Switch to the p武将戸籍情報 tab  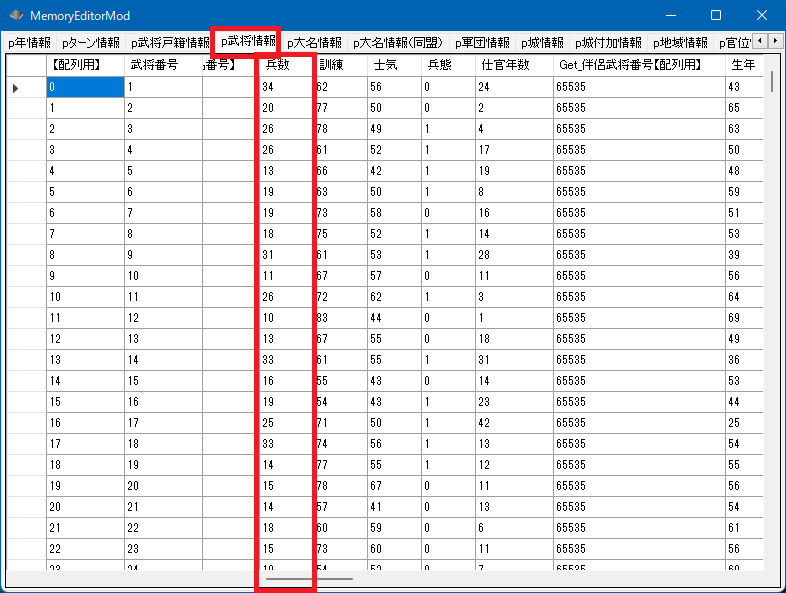click(169, 43)
